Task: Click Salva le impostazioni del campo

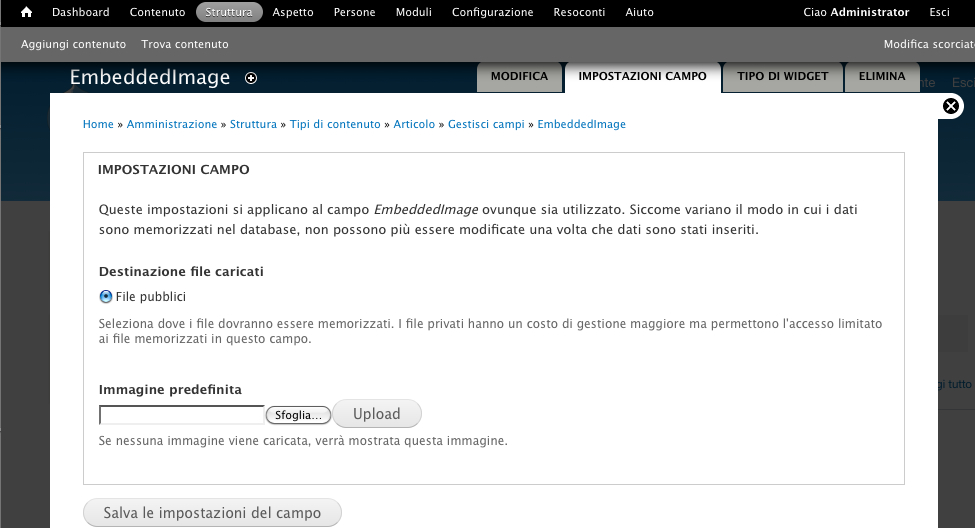Action: 212,512
